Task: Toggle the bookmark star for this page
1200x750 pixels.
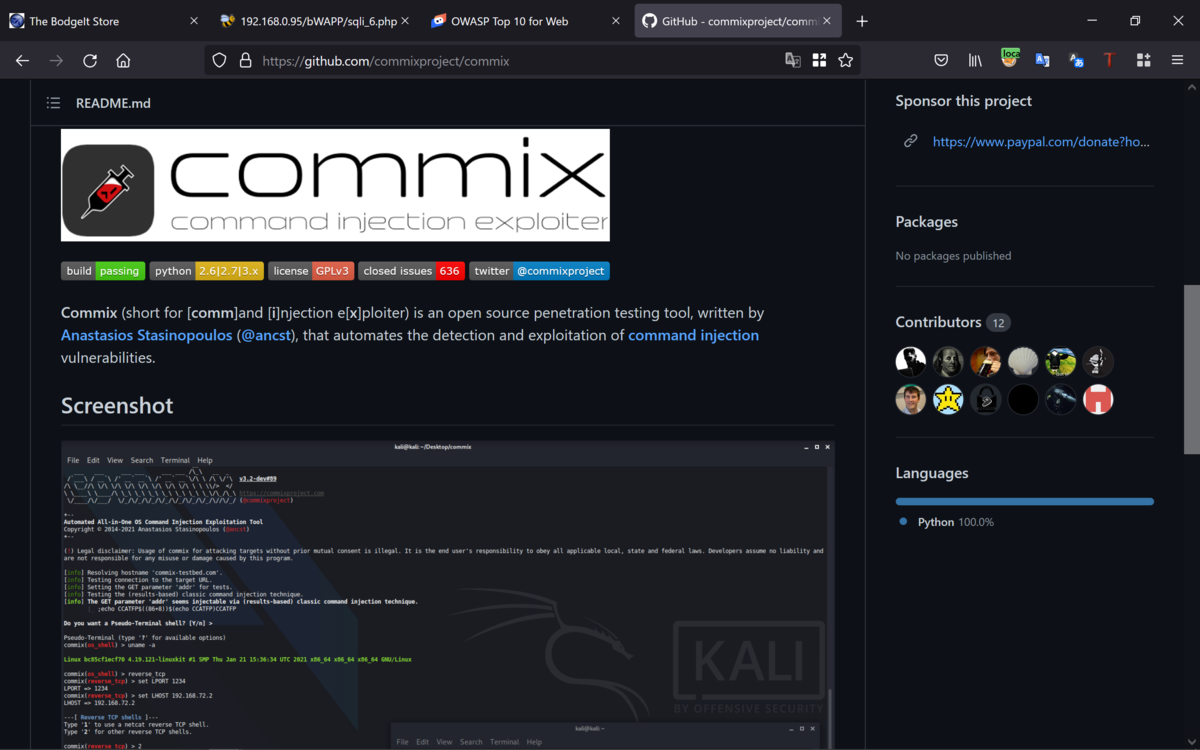Action: point(846,60)
